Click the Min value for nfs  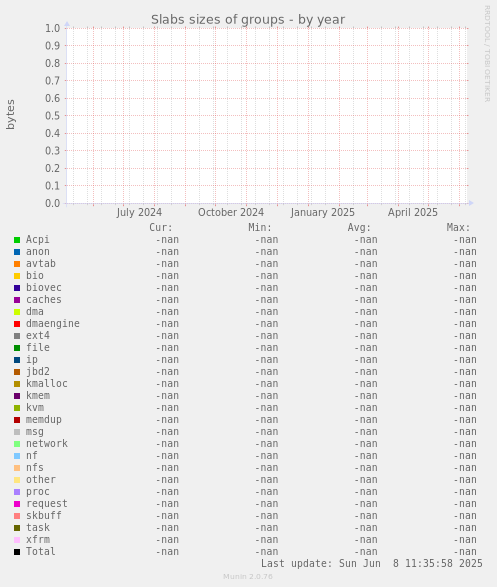tap(266, 468)
